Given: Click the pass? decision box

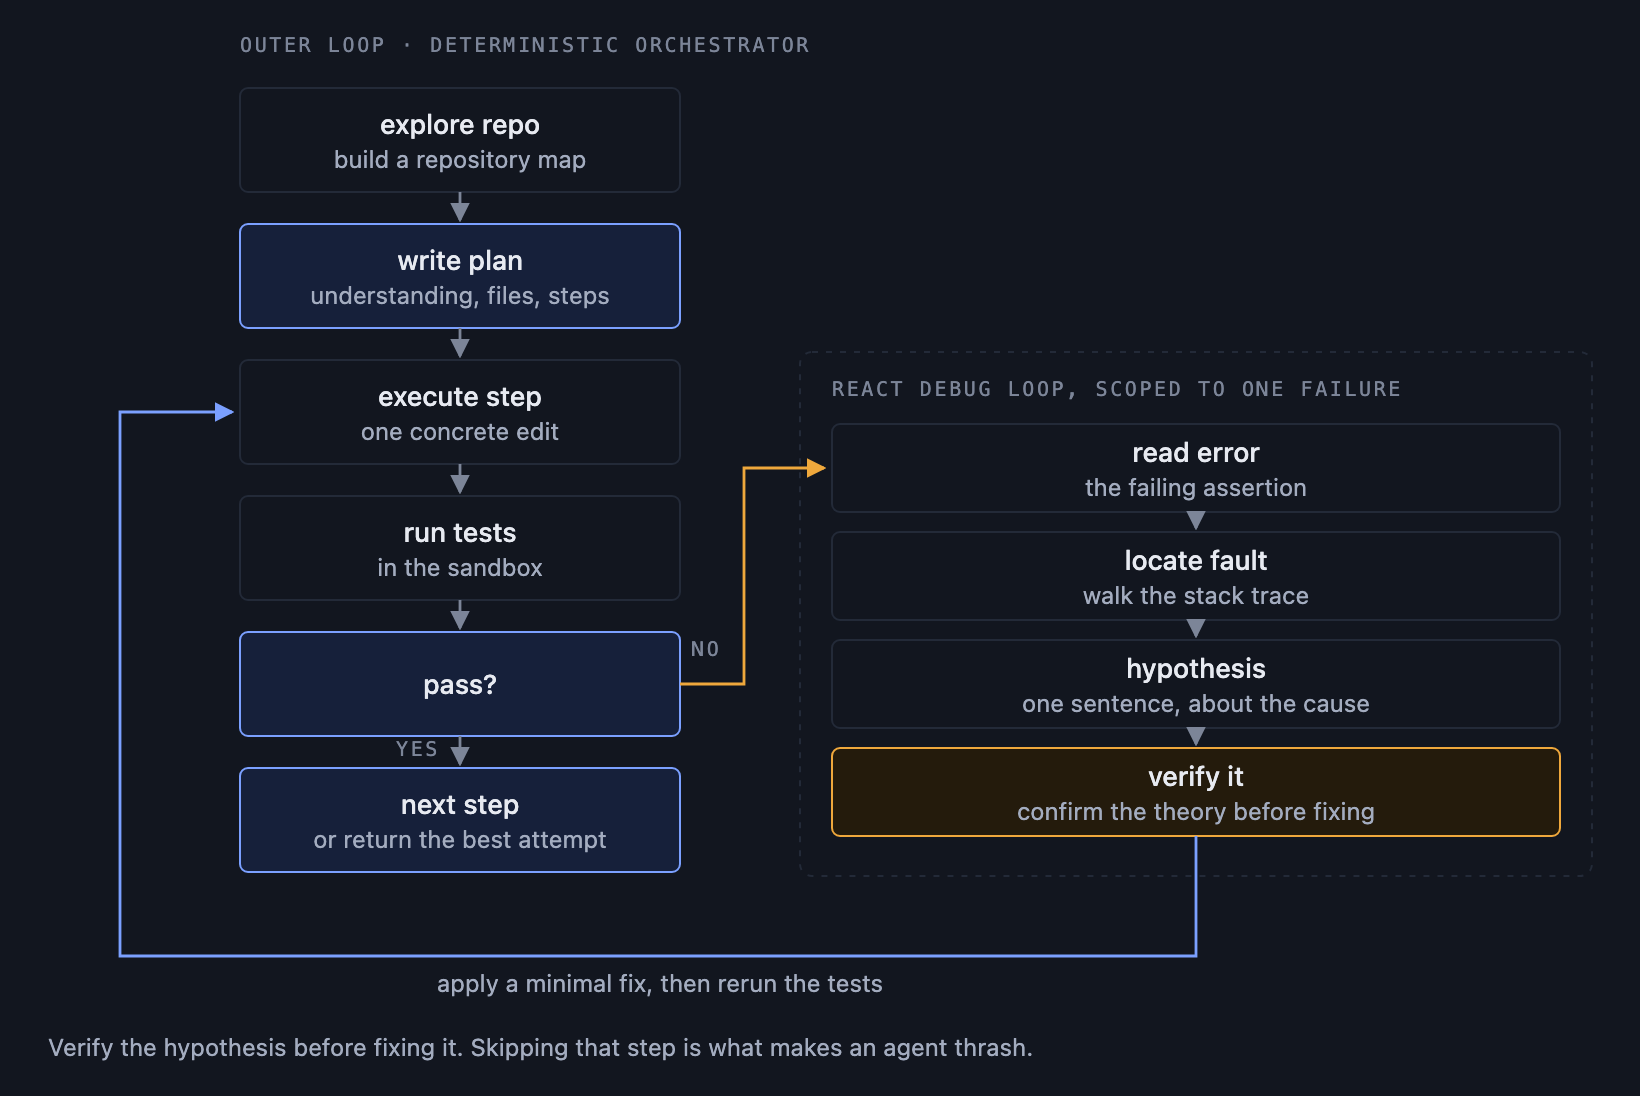Looking at the screenshot, I should coord(460,684).
